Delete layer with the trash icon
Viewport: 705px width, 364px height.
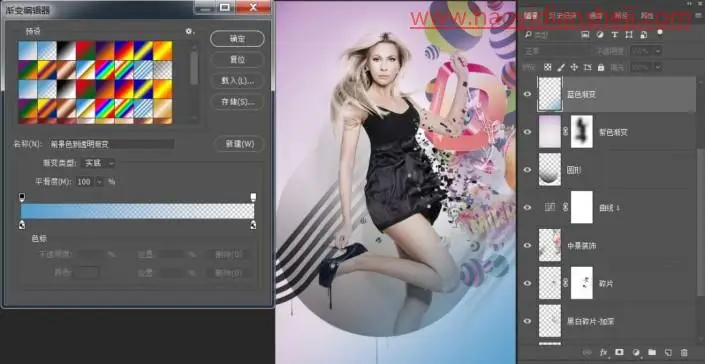(684, 352)
